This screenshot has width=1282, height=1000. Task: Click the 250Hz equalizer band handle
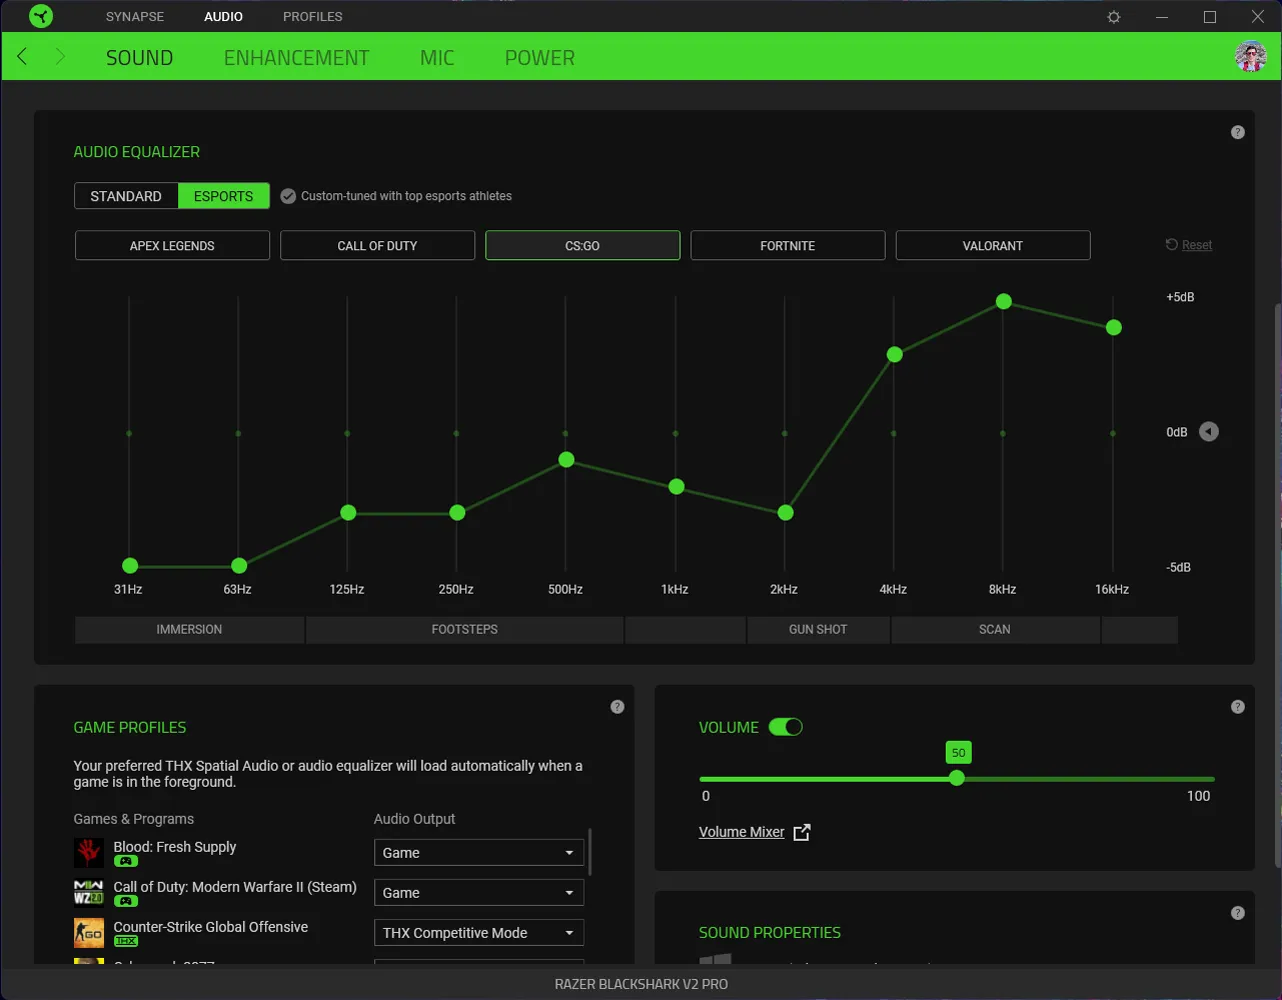[x=457, y=512]
